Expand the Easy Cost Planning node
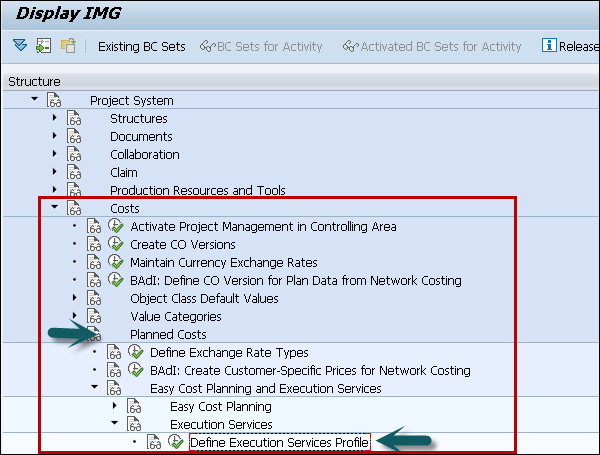 (114, 406)
